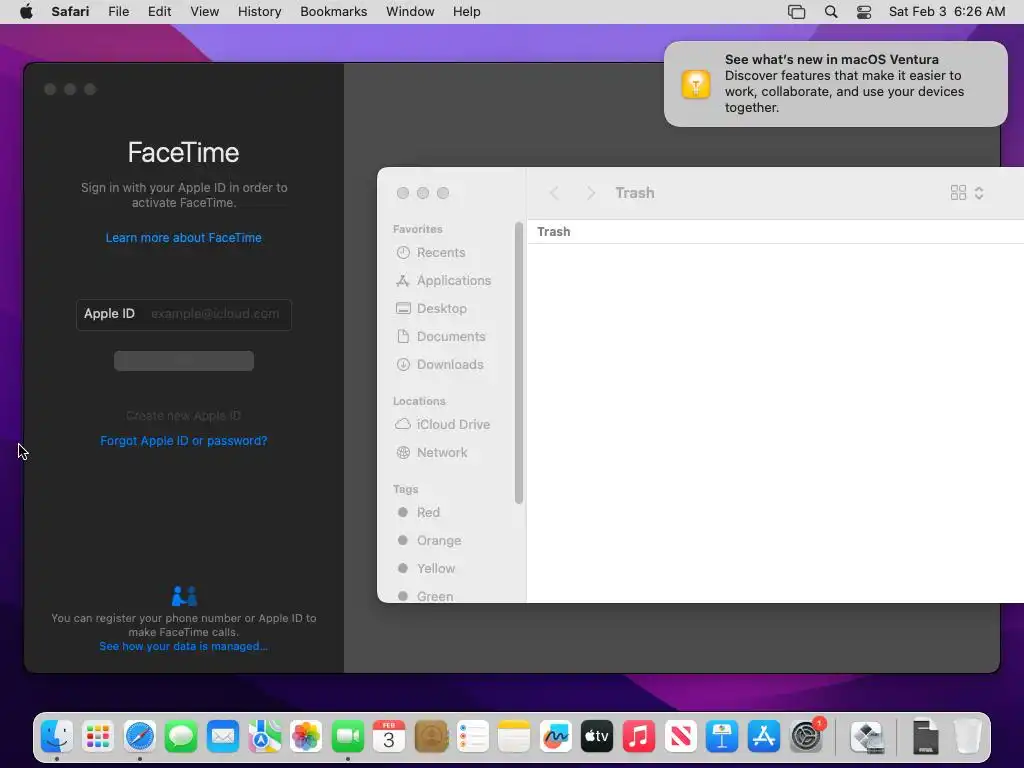Screen dimensions: 1024x768
Task: Open the Mail app in the Dock
Action: pos(223,737)
